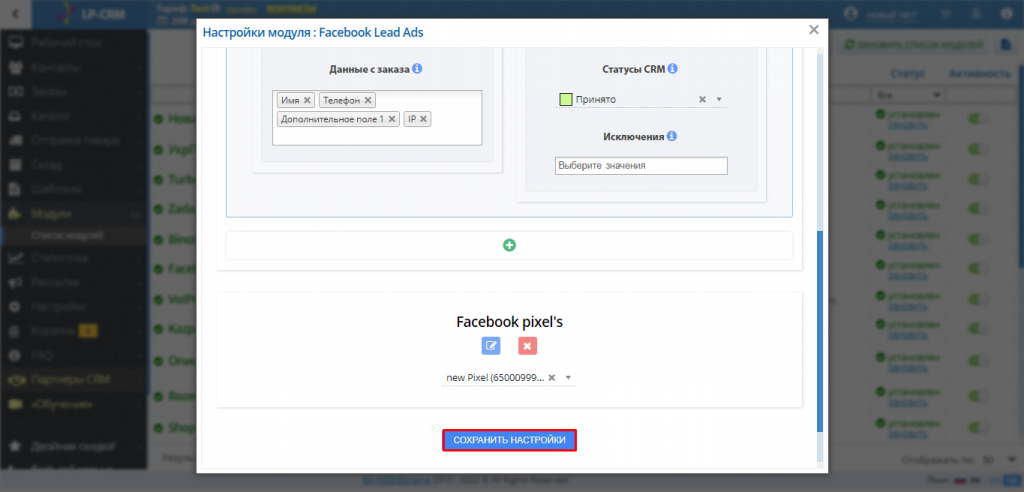Open info tooltip for Исключения
The width and height of the screenshot is (1024, 492).
pyautogui.click(x=672, y=137)
